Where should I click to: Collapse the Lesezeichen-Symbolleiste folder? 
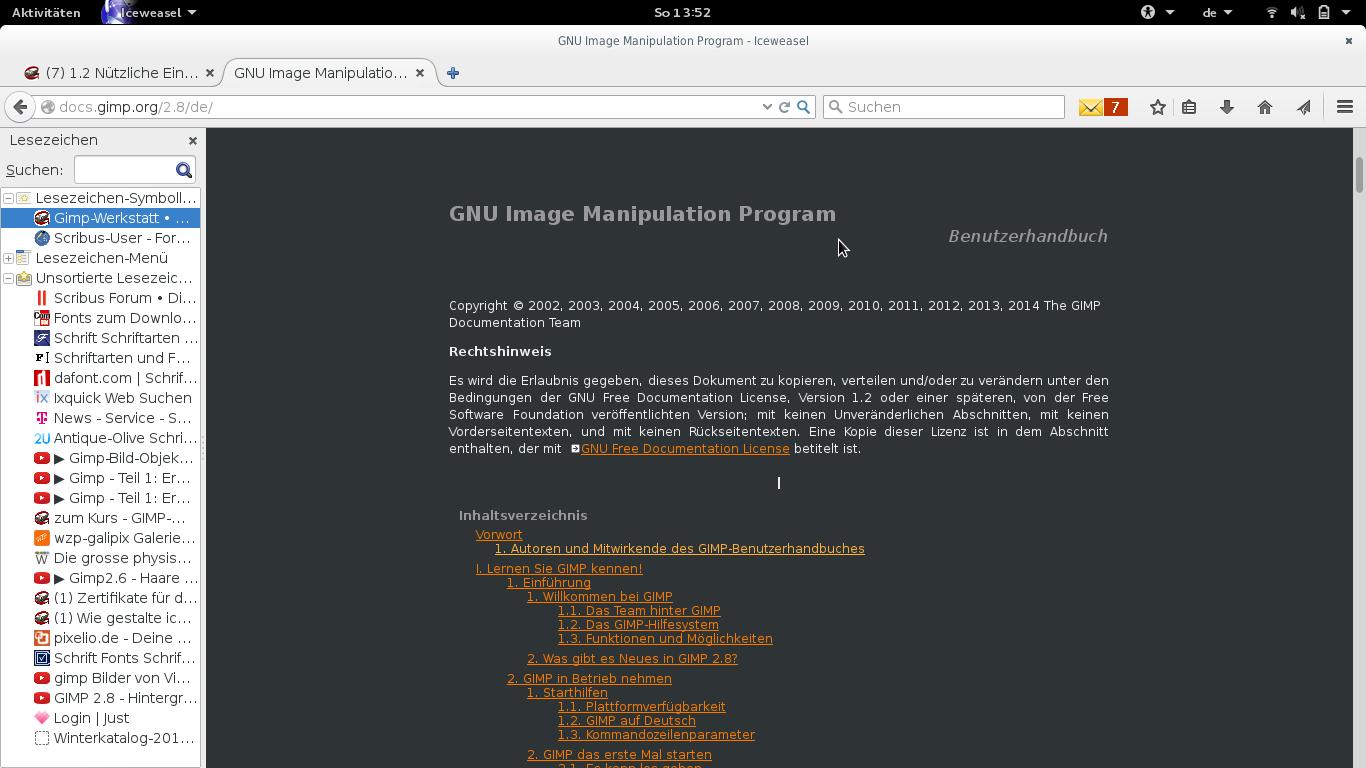coord(8,198)
